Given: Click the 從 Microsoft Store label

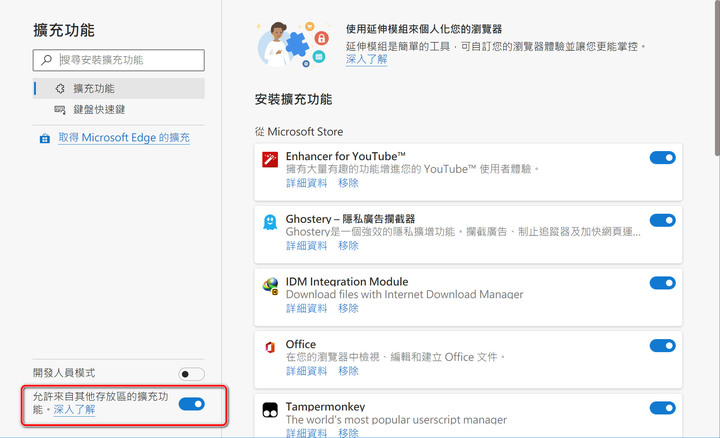Looking at the screenshot, I should 299,132.
